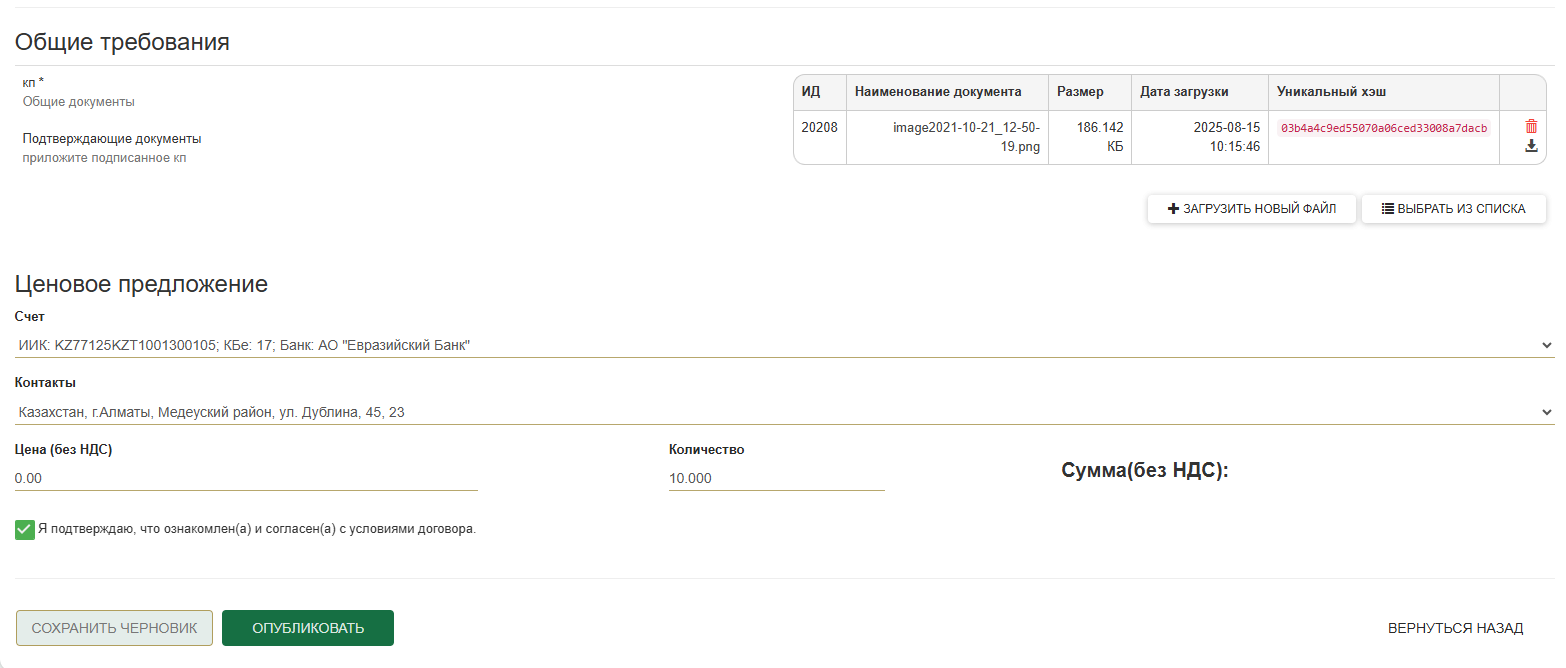Click the Дата загрузки column header

pyautogui.click(x=1184, y=91)
